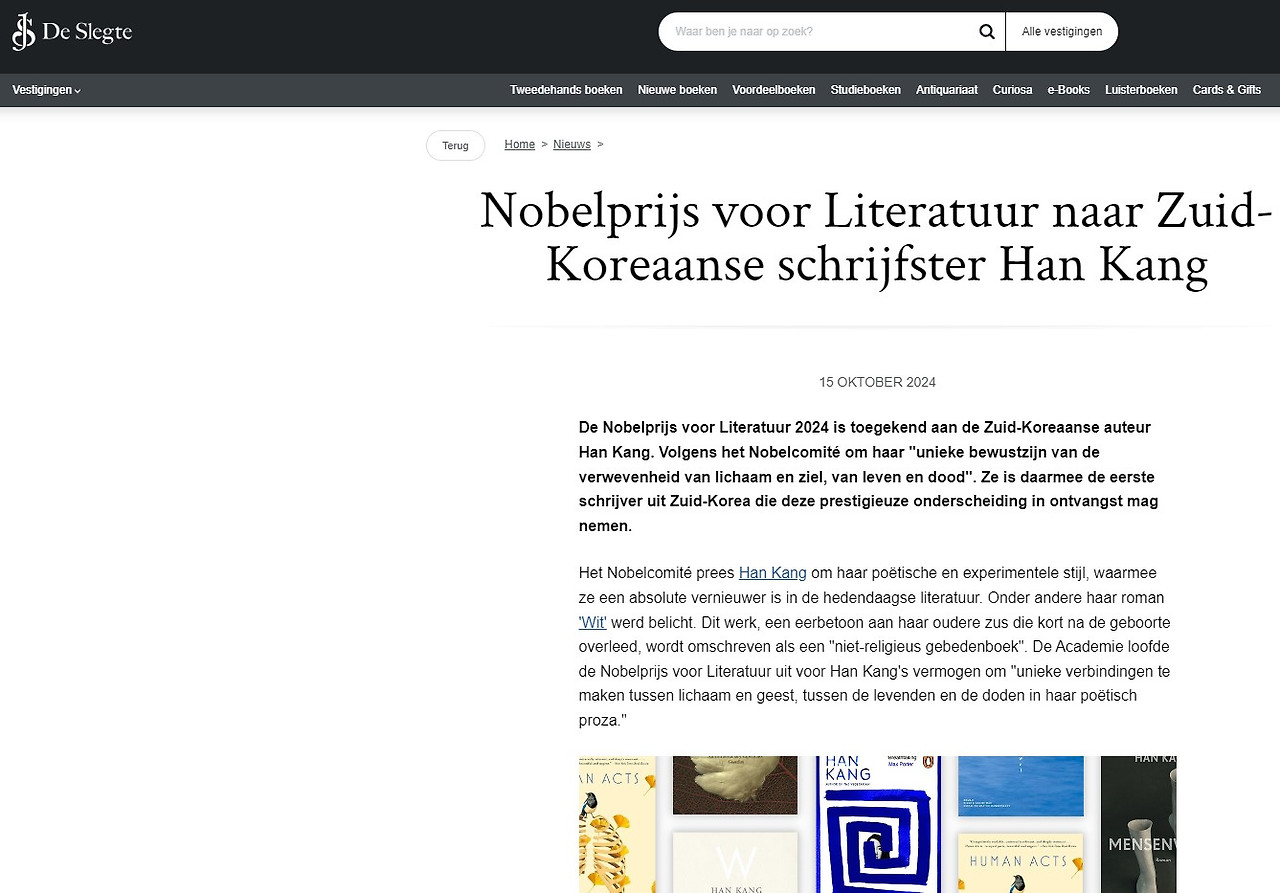The image size is (1280, 893).
Task: Open Curiosa category
Action: coord(1012,90)
